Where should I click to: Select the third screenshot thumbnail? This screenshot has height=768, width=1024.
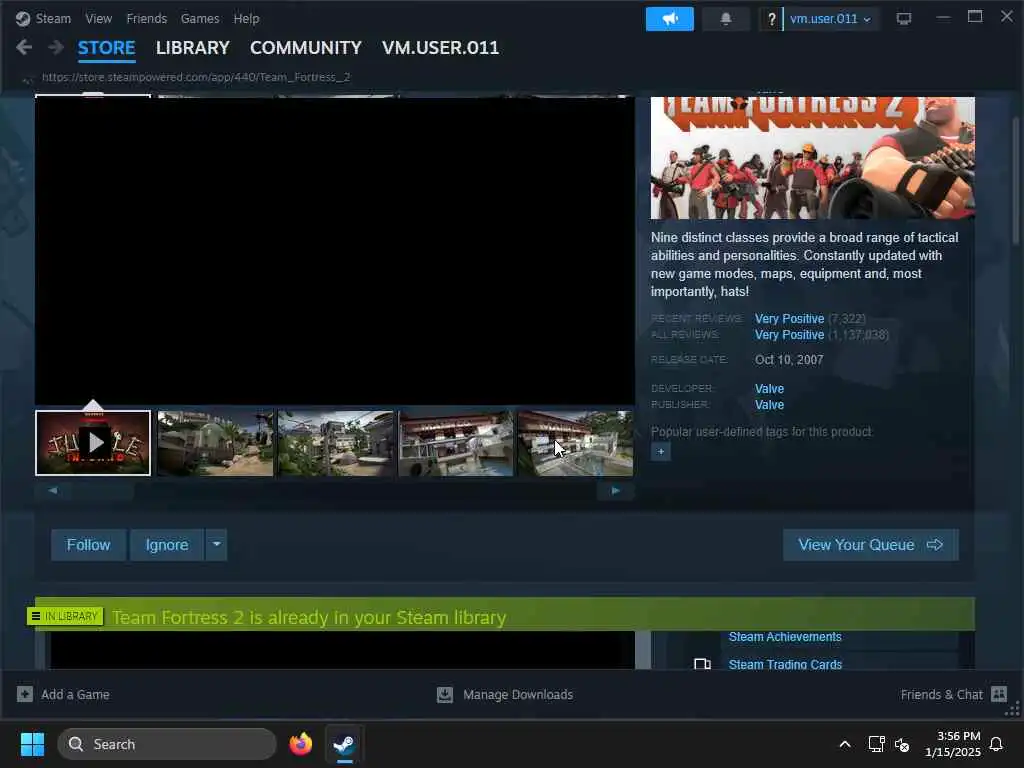pos(336,443)
